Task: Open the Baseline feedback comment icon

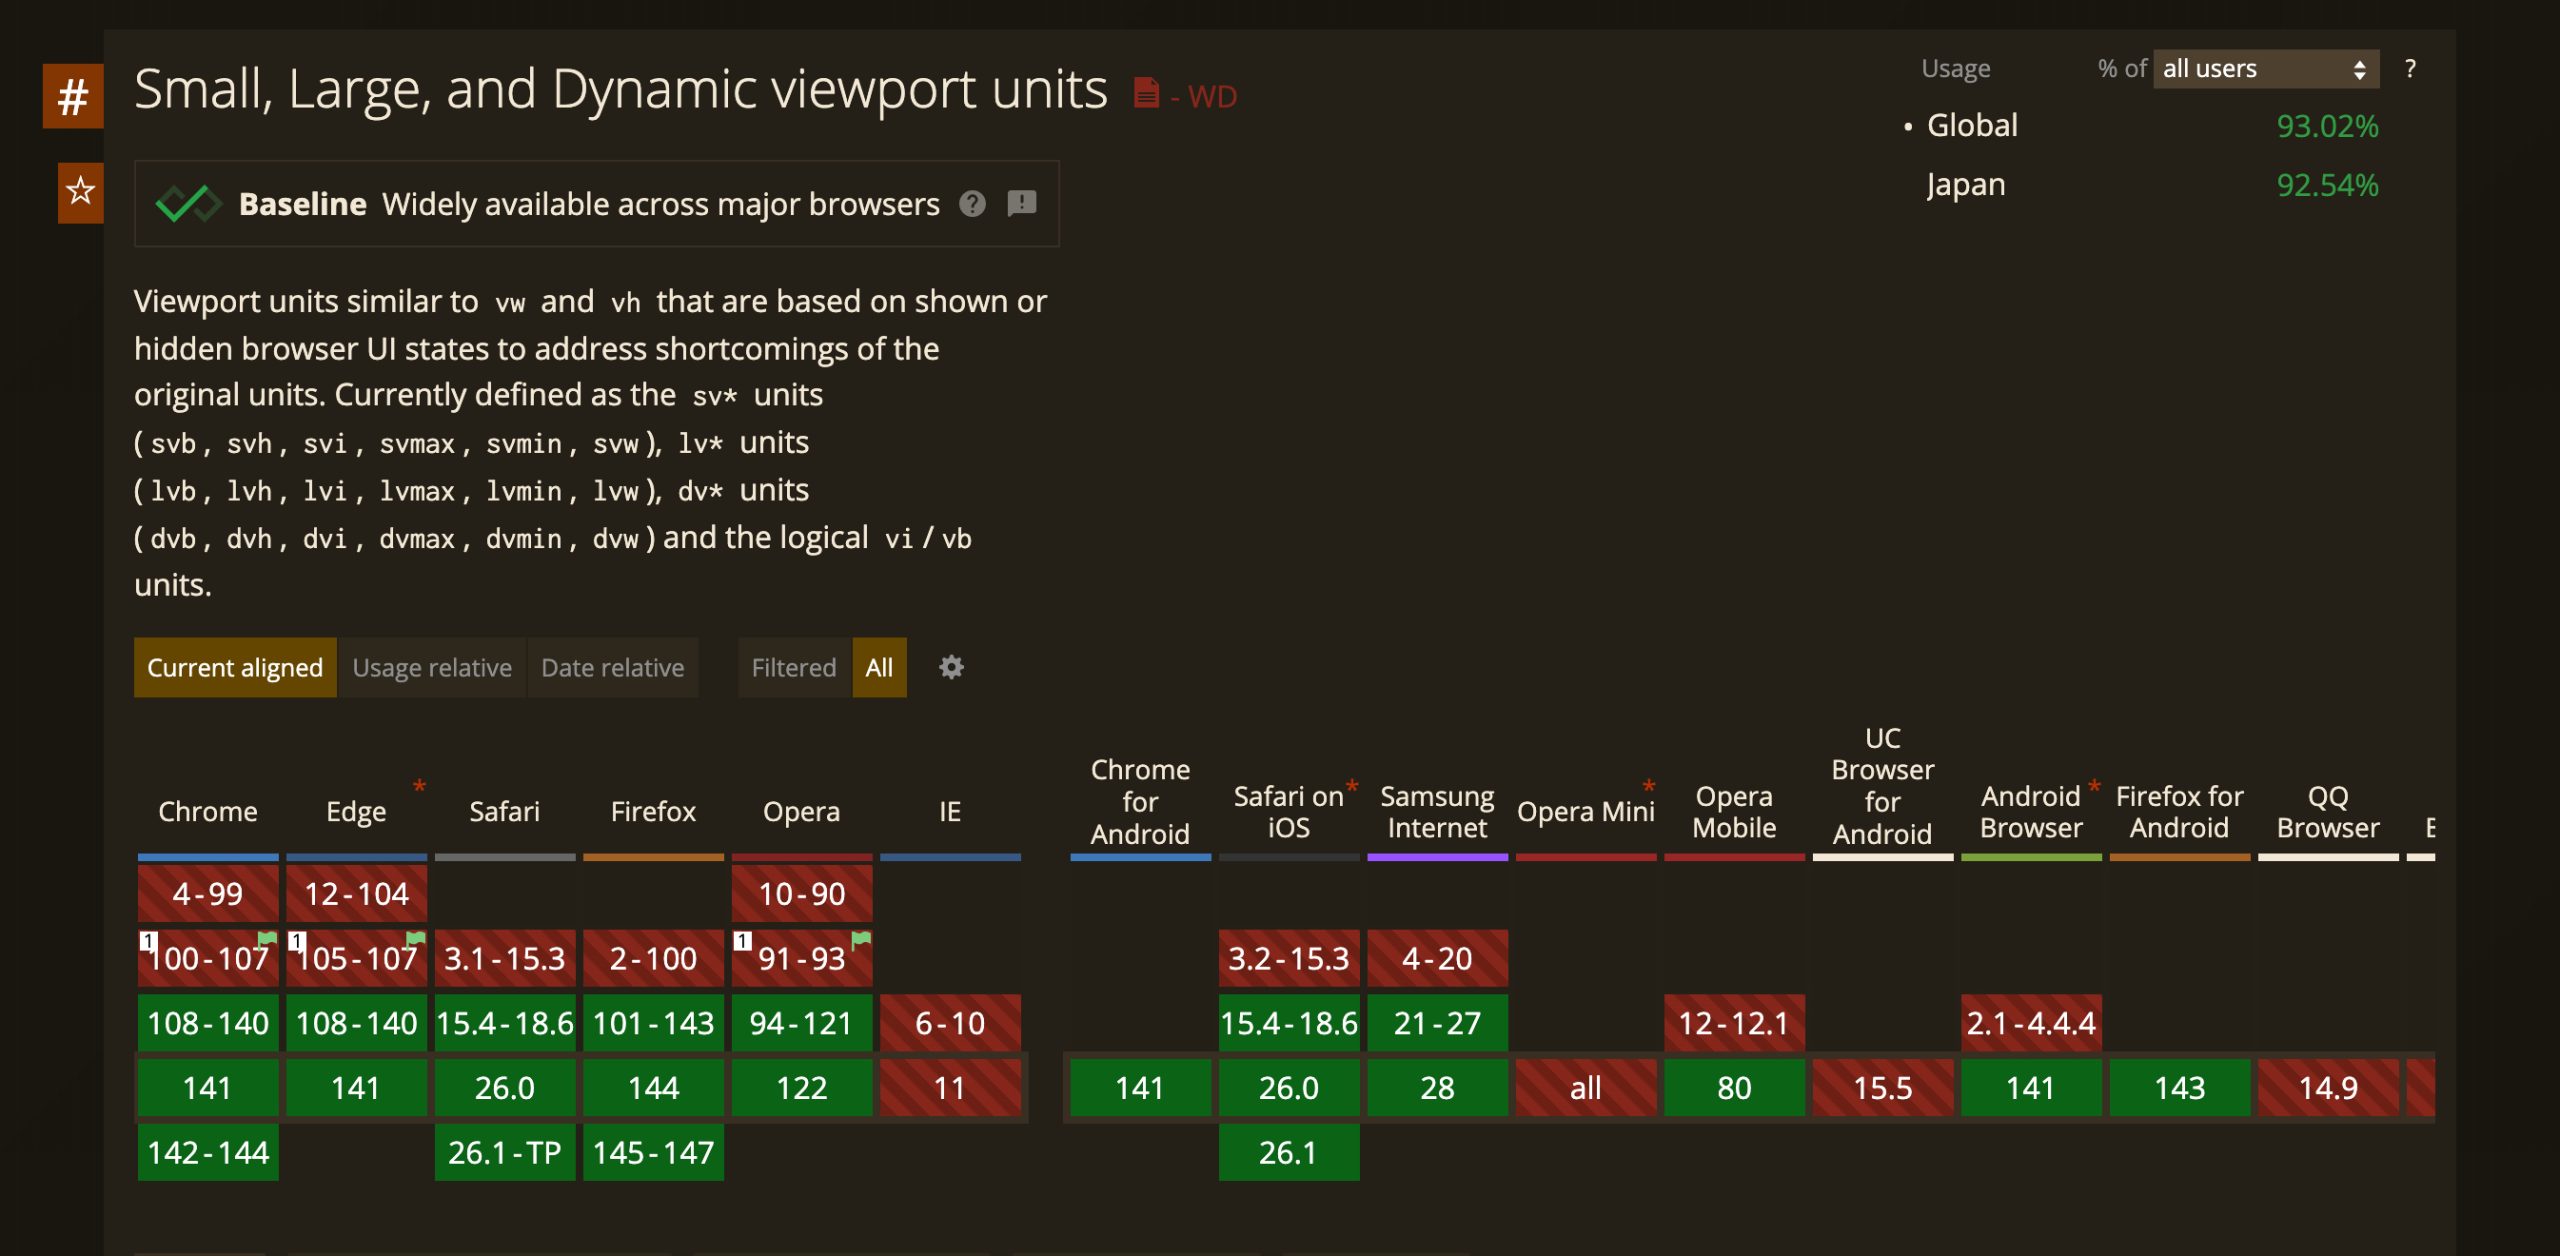Action: [1021, 203]
